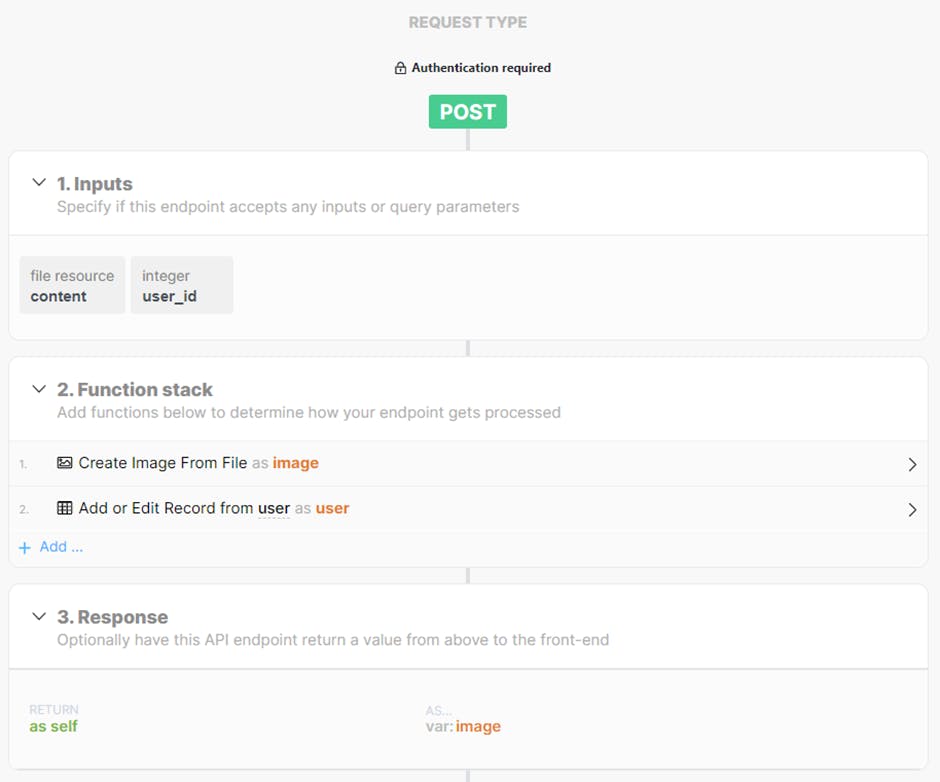Open Add or Edit Record step arrow

tap(911, 509)
